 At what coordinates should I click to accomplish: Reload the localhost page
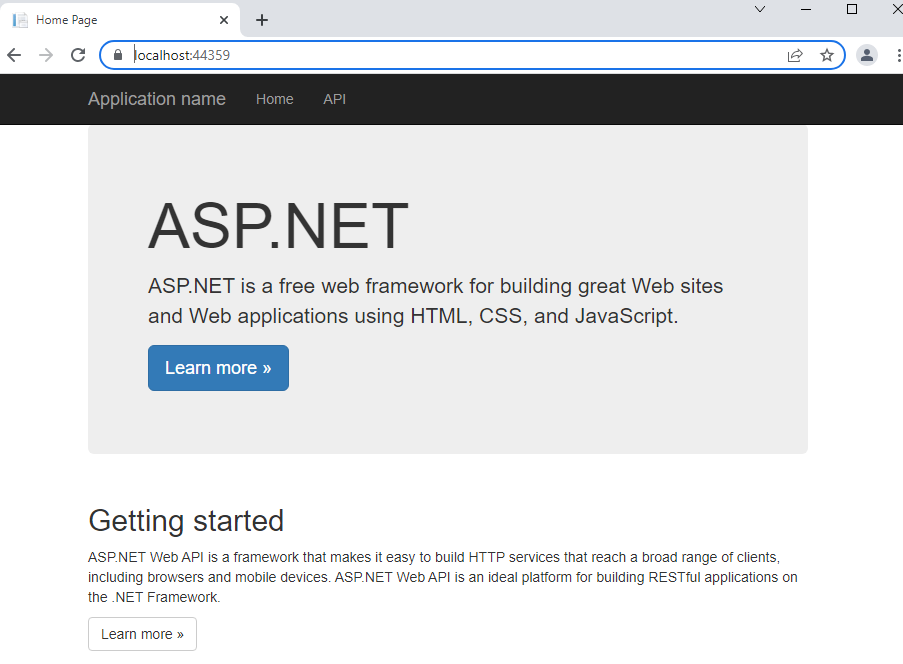tap(78, 55)
